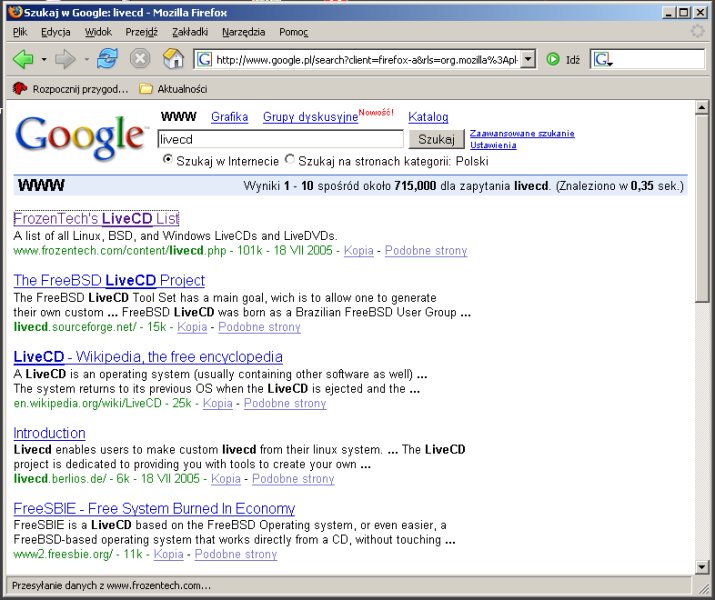Open the Aktualności bookmarks folder

point(173,88)
